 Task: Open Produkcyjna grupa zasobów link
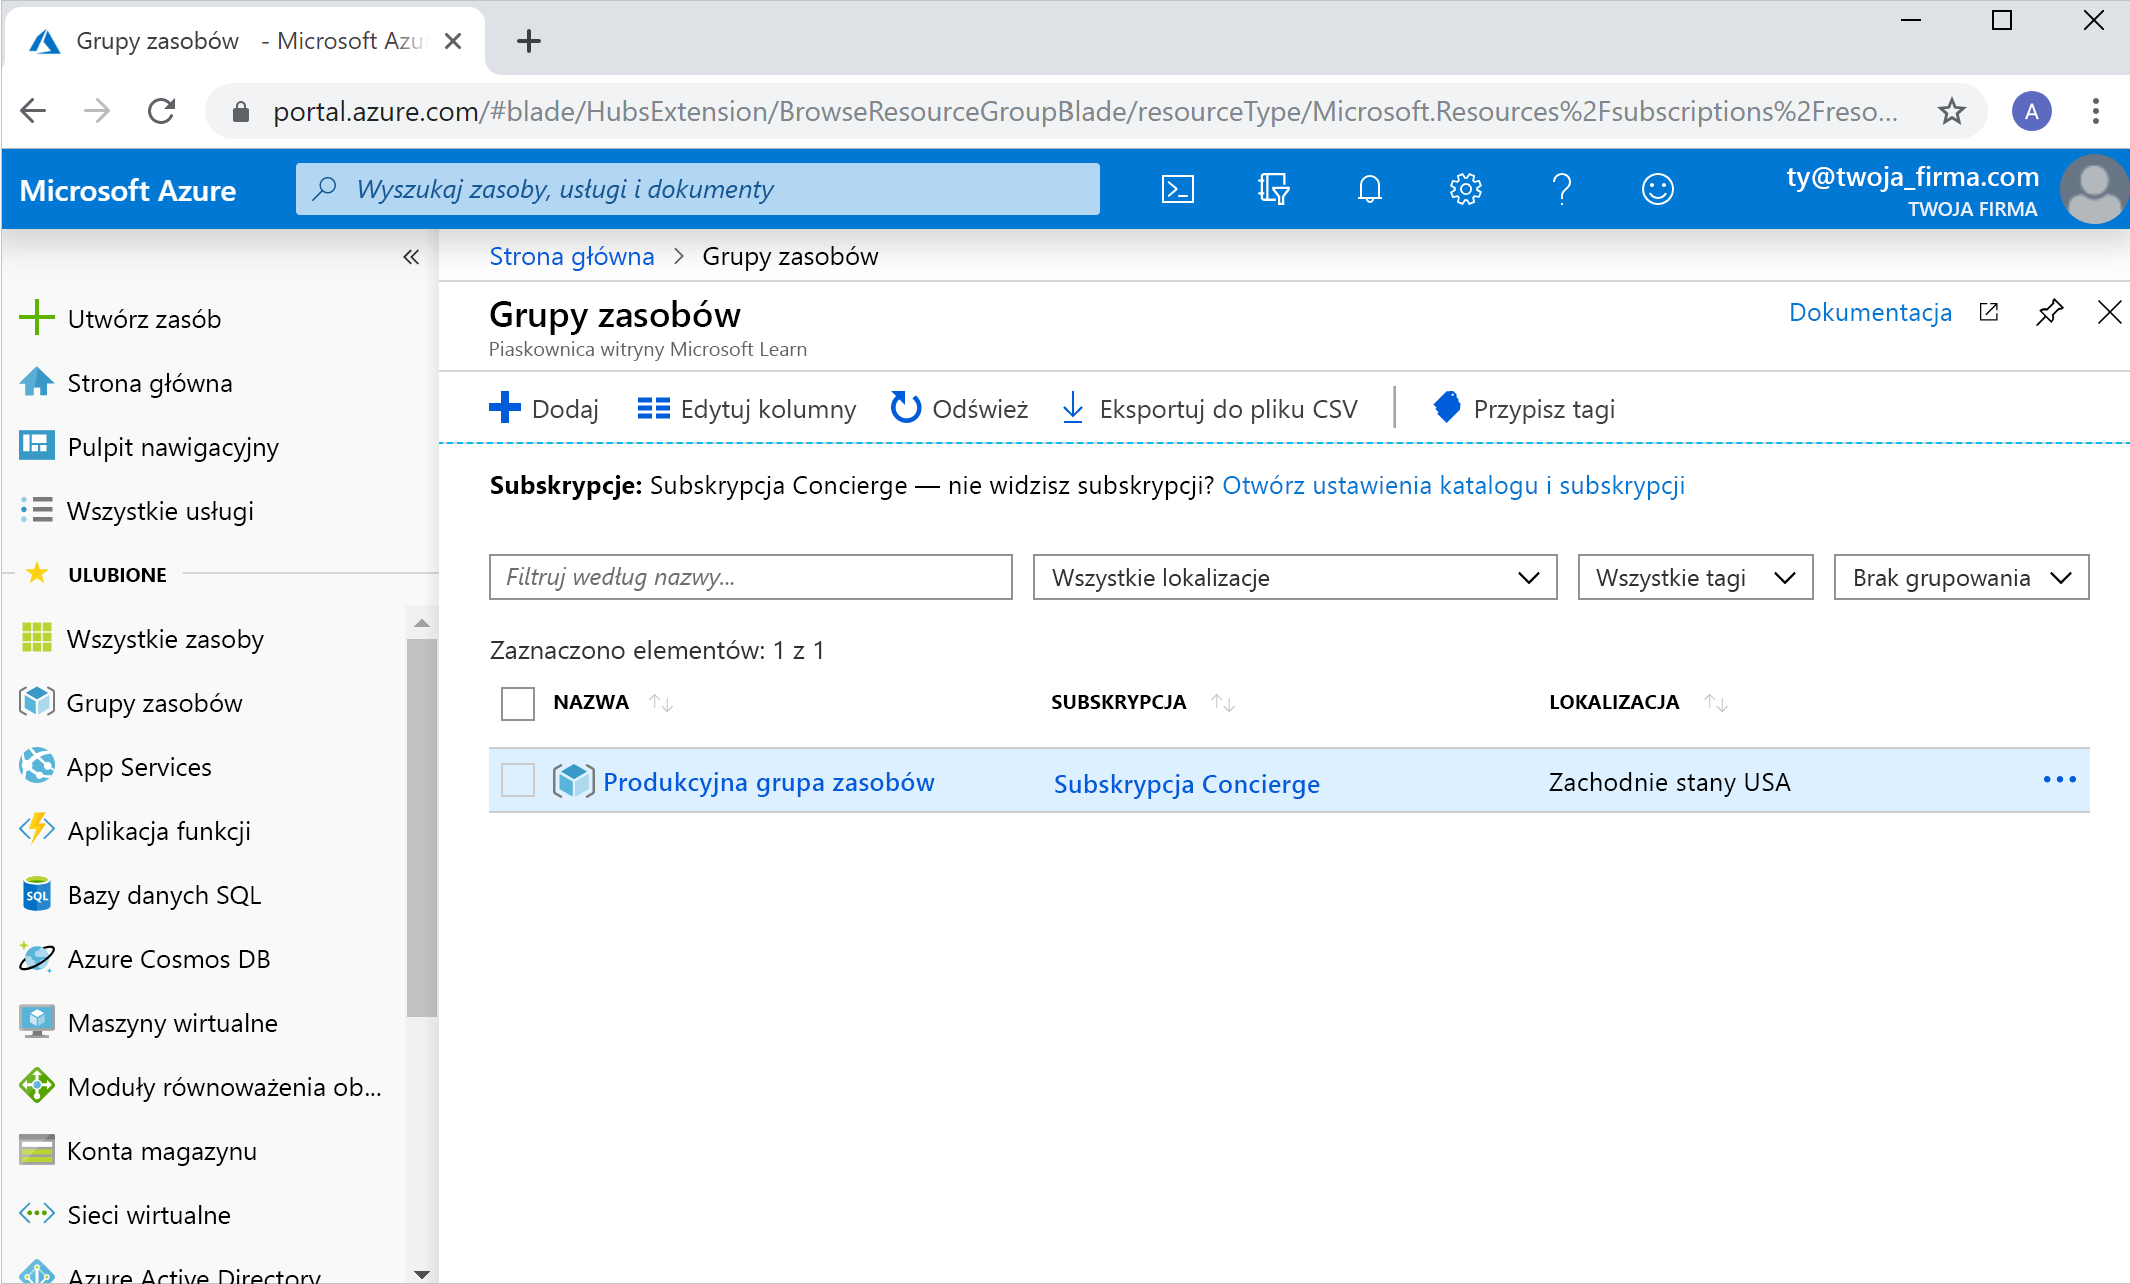[768, 782]
